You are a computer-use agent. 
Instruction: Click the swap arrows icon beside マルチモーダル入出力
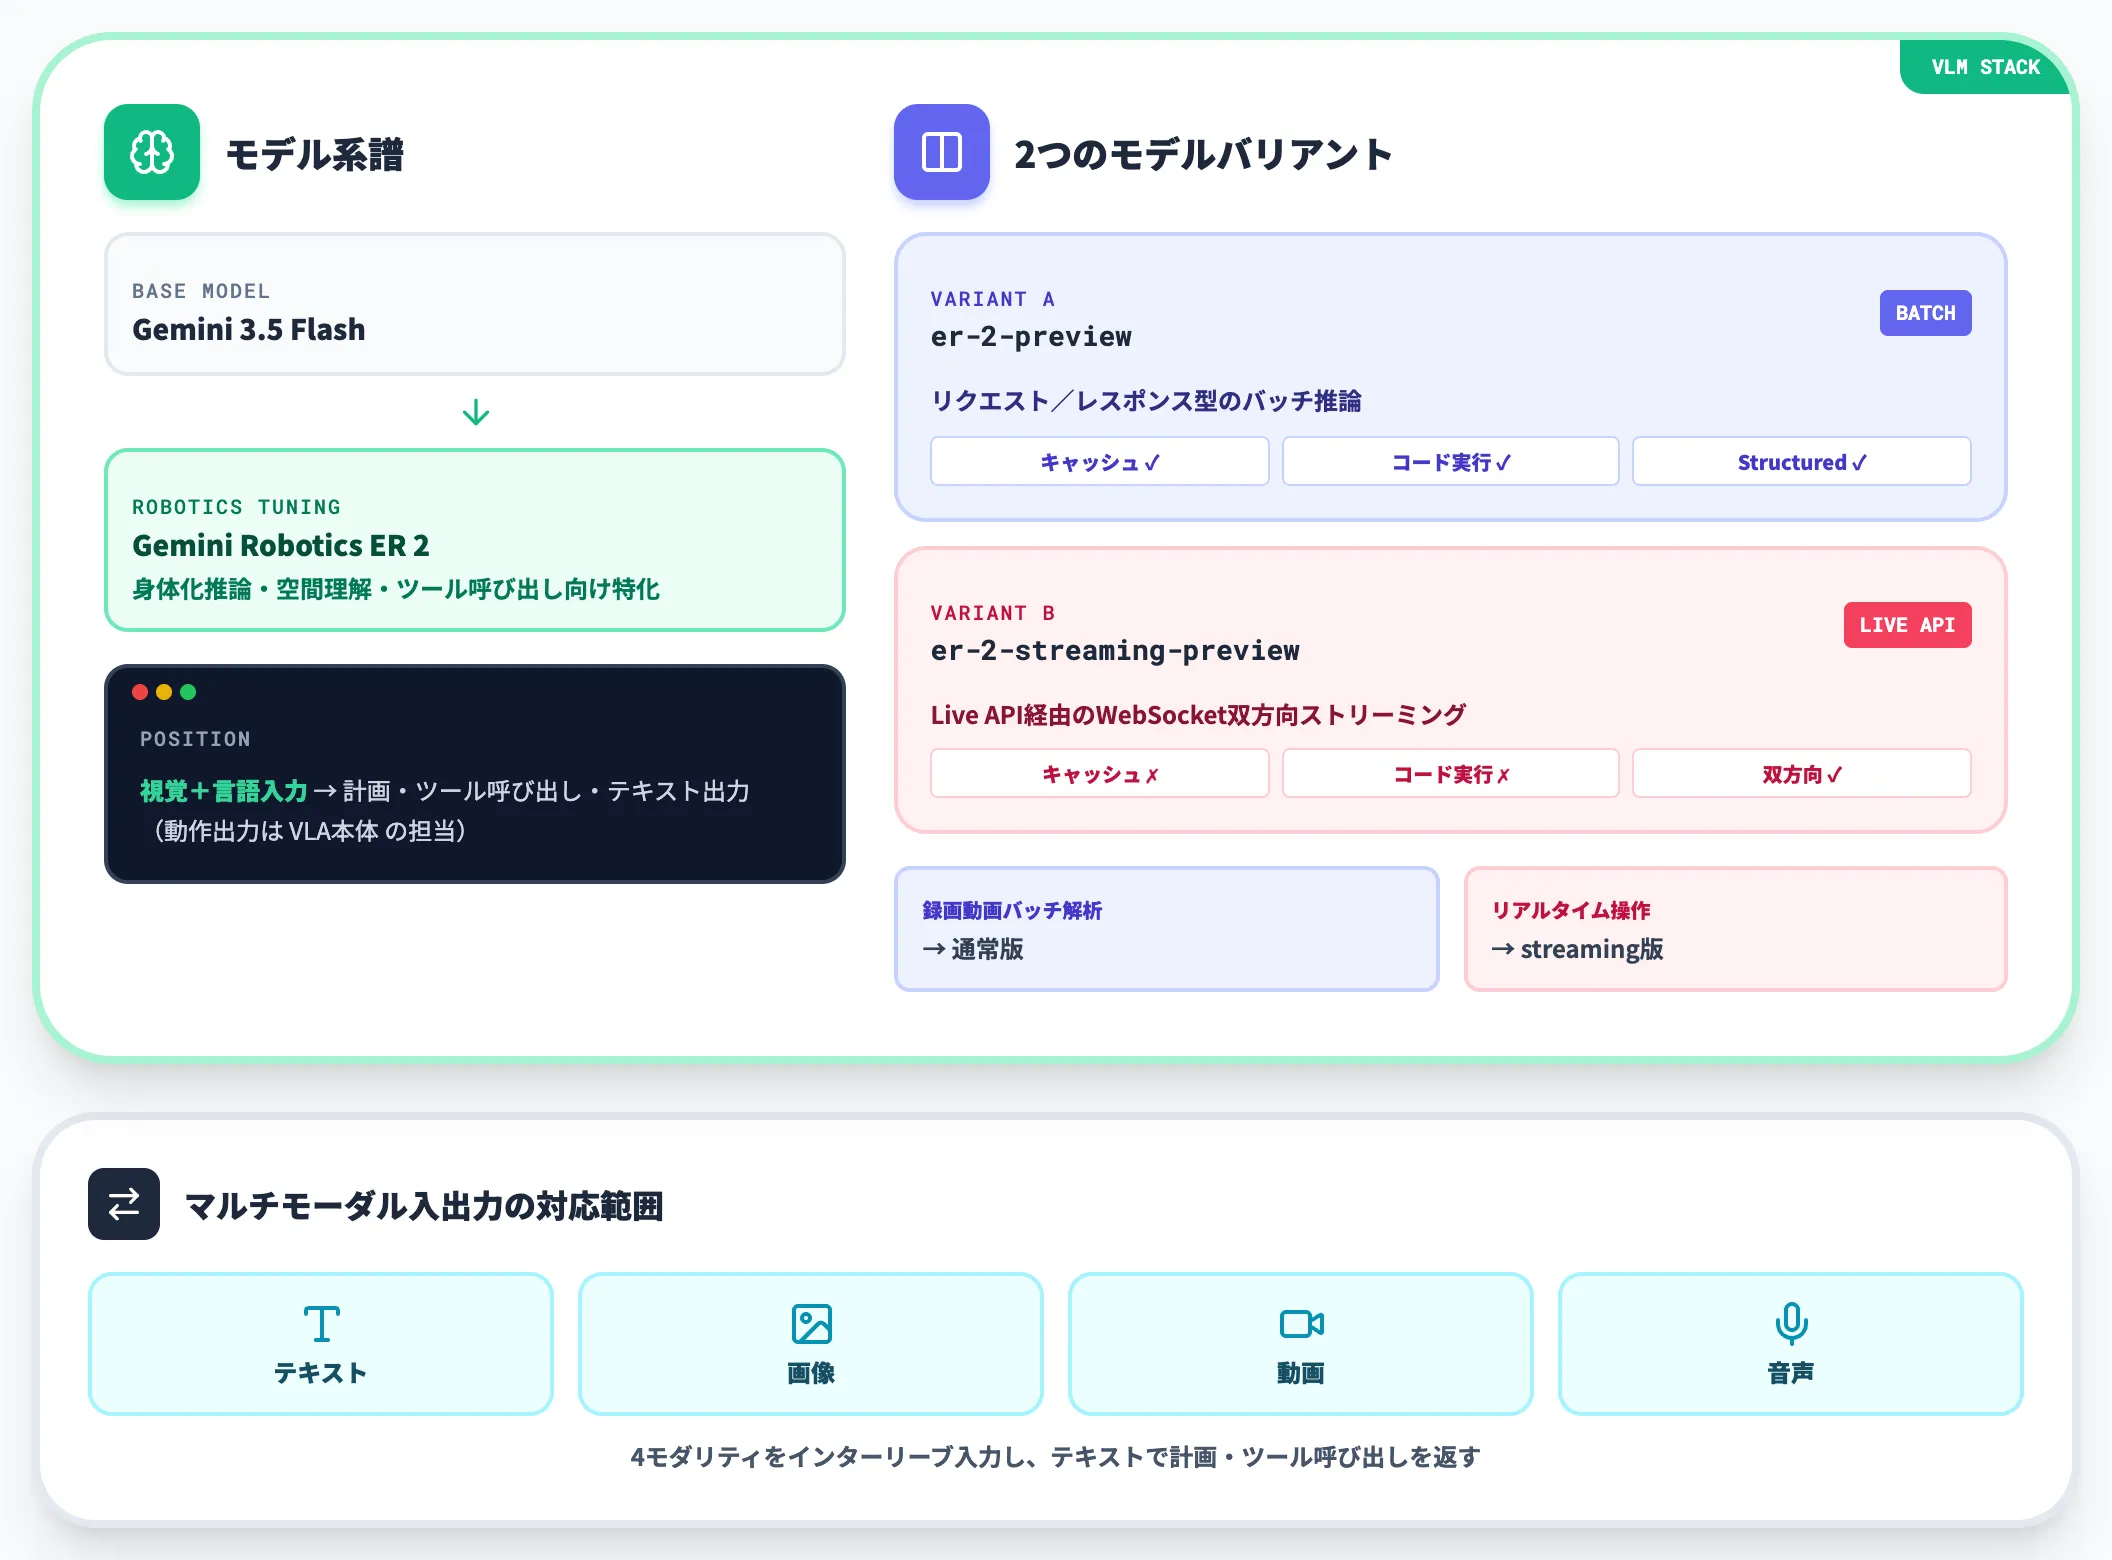point(124,1204)
